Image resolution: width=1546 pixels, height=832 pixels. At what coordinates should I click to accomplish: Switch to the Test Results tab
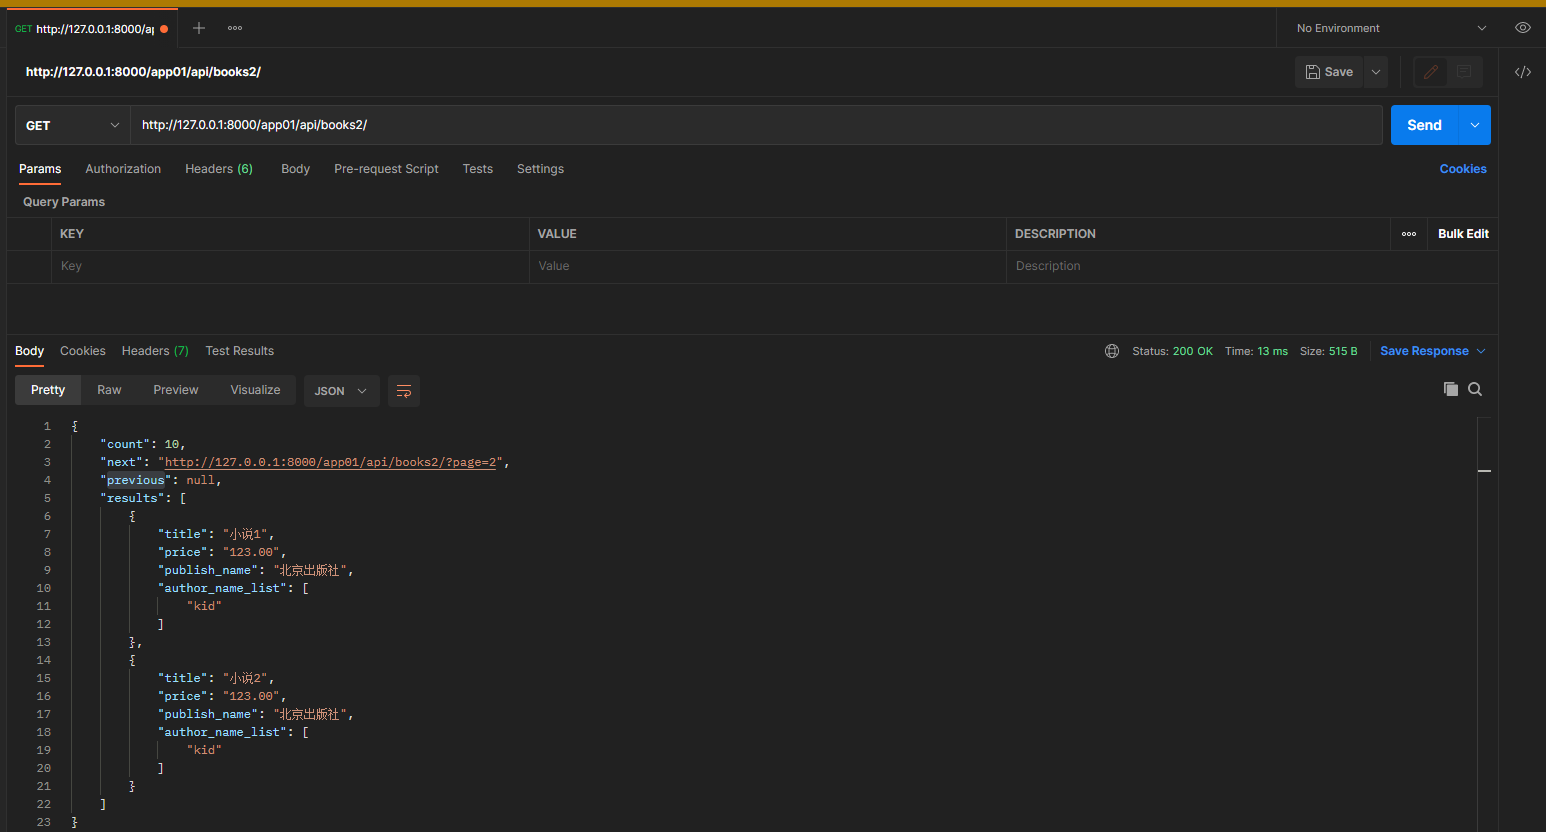click(239, 351)
